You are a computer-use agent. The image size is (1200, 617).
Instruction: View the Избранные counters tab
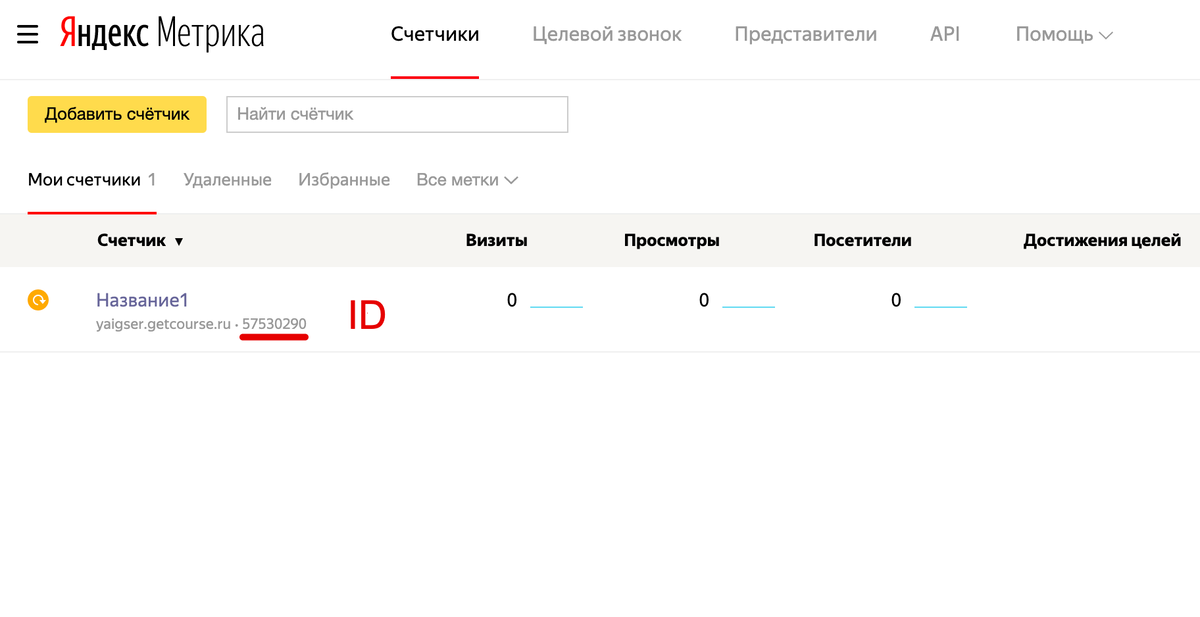pyautogui.click(x=344, y=180)
